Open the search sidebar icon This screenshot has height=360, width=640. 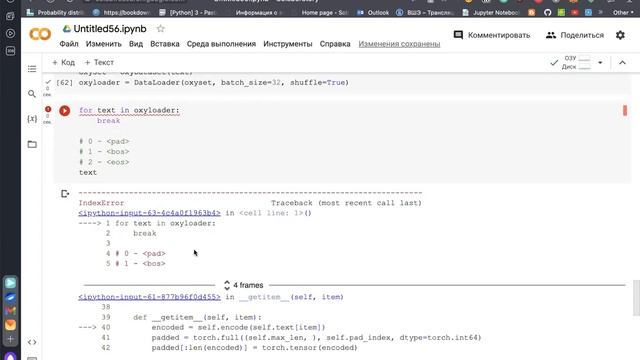[32, 94]
